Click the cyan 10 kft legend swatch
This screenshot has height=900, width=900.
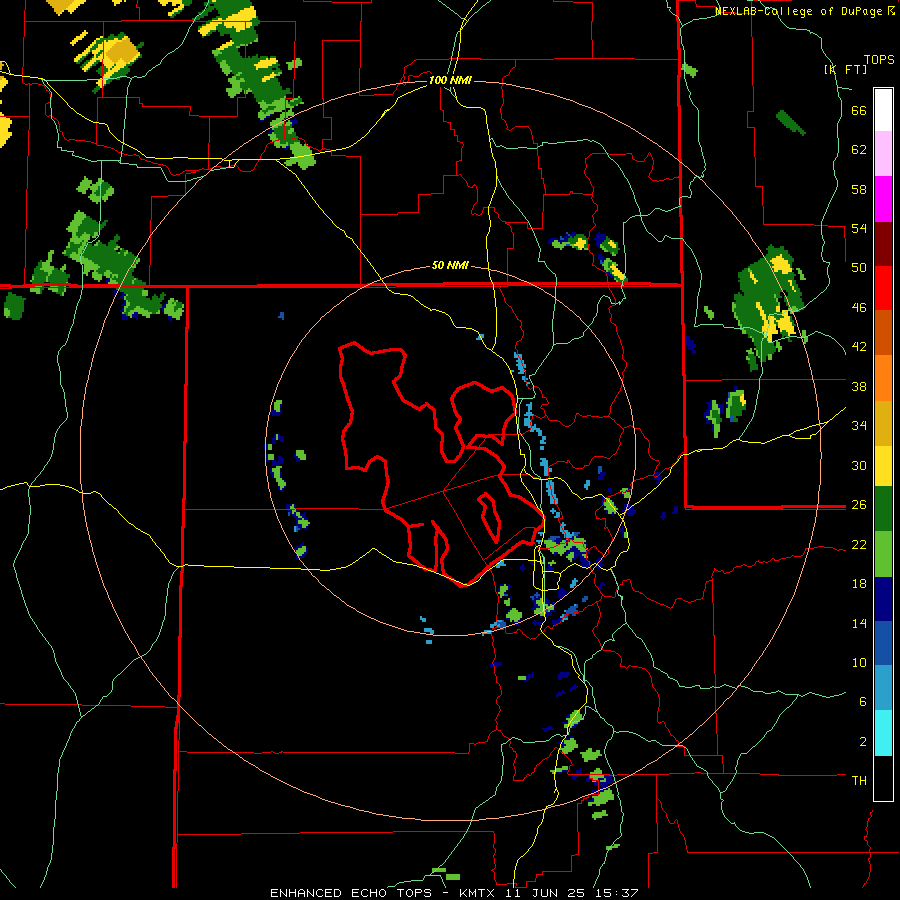click(883, 733)
